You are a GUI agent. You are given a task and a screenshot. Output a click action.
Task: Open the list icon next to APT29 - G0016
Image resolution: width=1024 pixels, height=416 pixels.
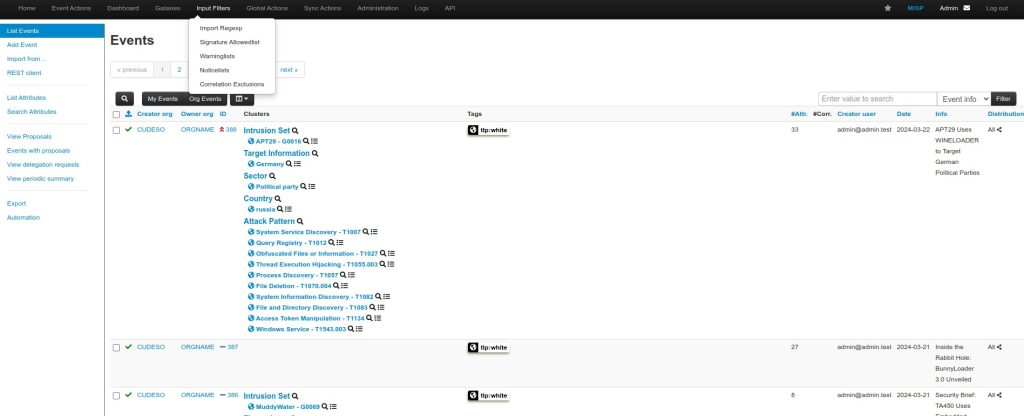pos(314,141)
